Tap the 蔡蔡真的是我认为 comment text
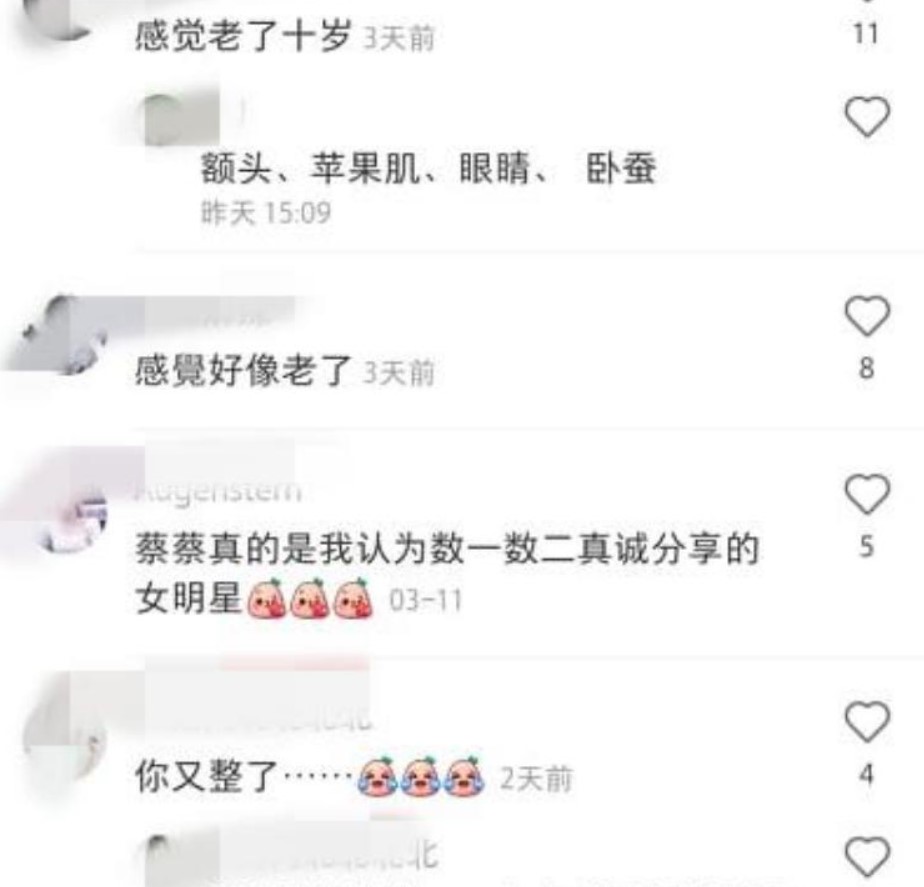Image resolution: width=924 pixels, height=887 pixels. [447, 573]
